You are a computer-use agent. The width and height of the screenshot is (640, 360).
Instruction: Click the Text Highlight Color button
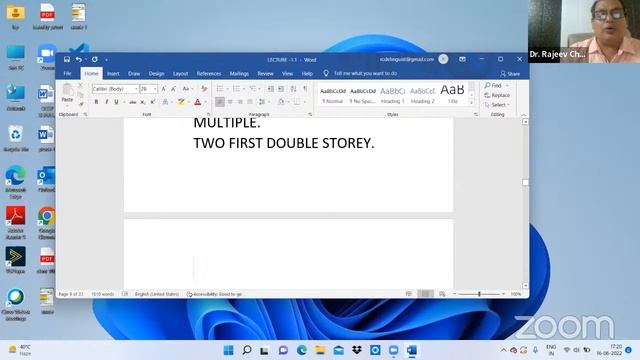181,102
